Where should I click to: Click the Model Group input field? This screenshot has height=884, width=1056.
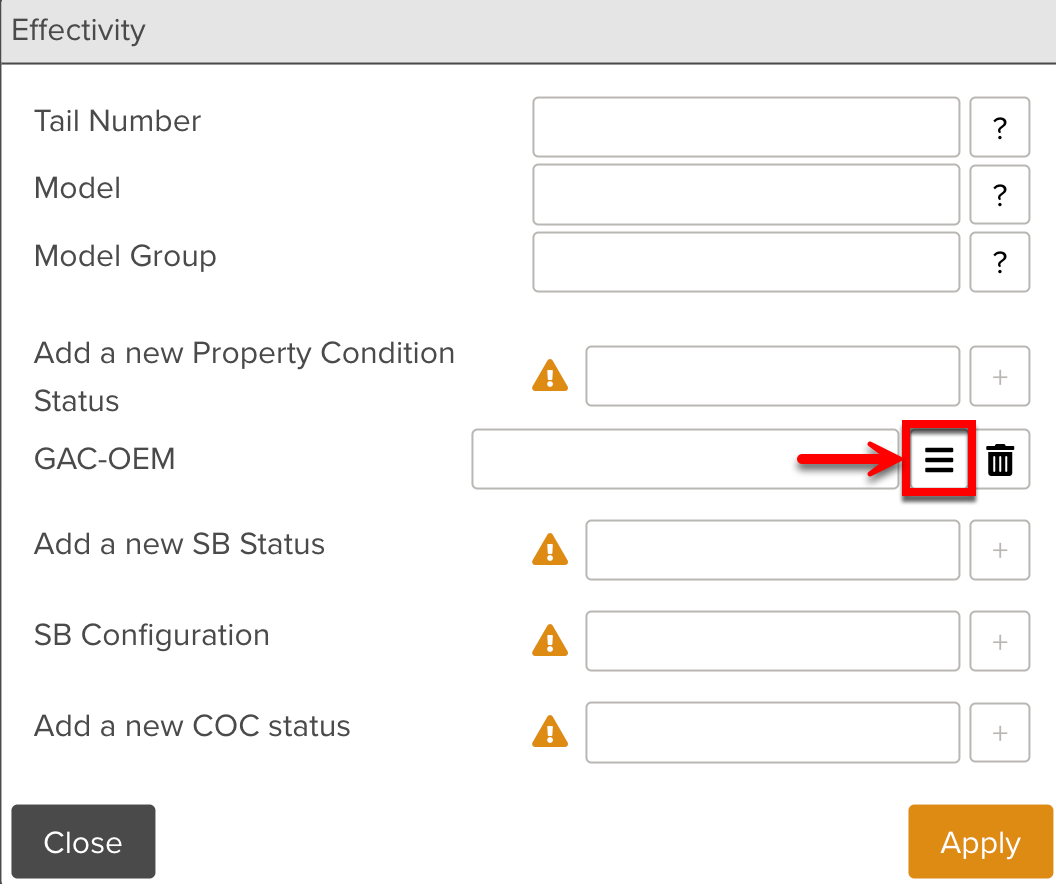click(x=746, y=262)
